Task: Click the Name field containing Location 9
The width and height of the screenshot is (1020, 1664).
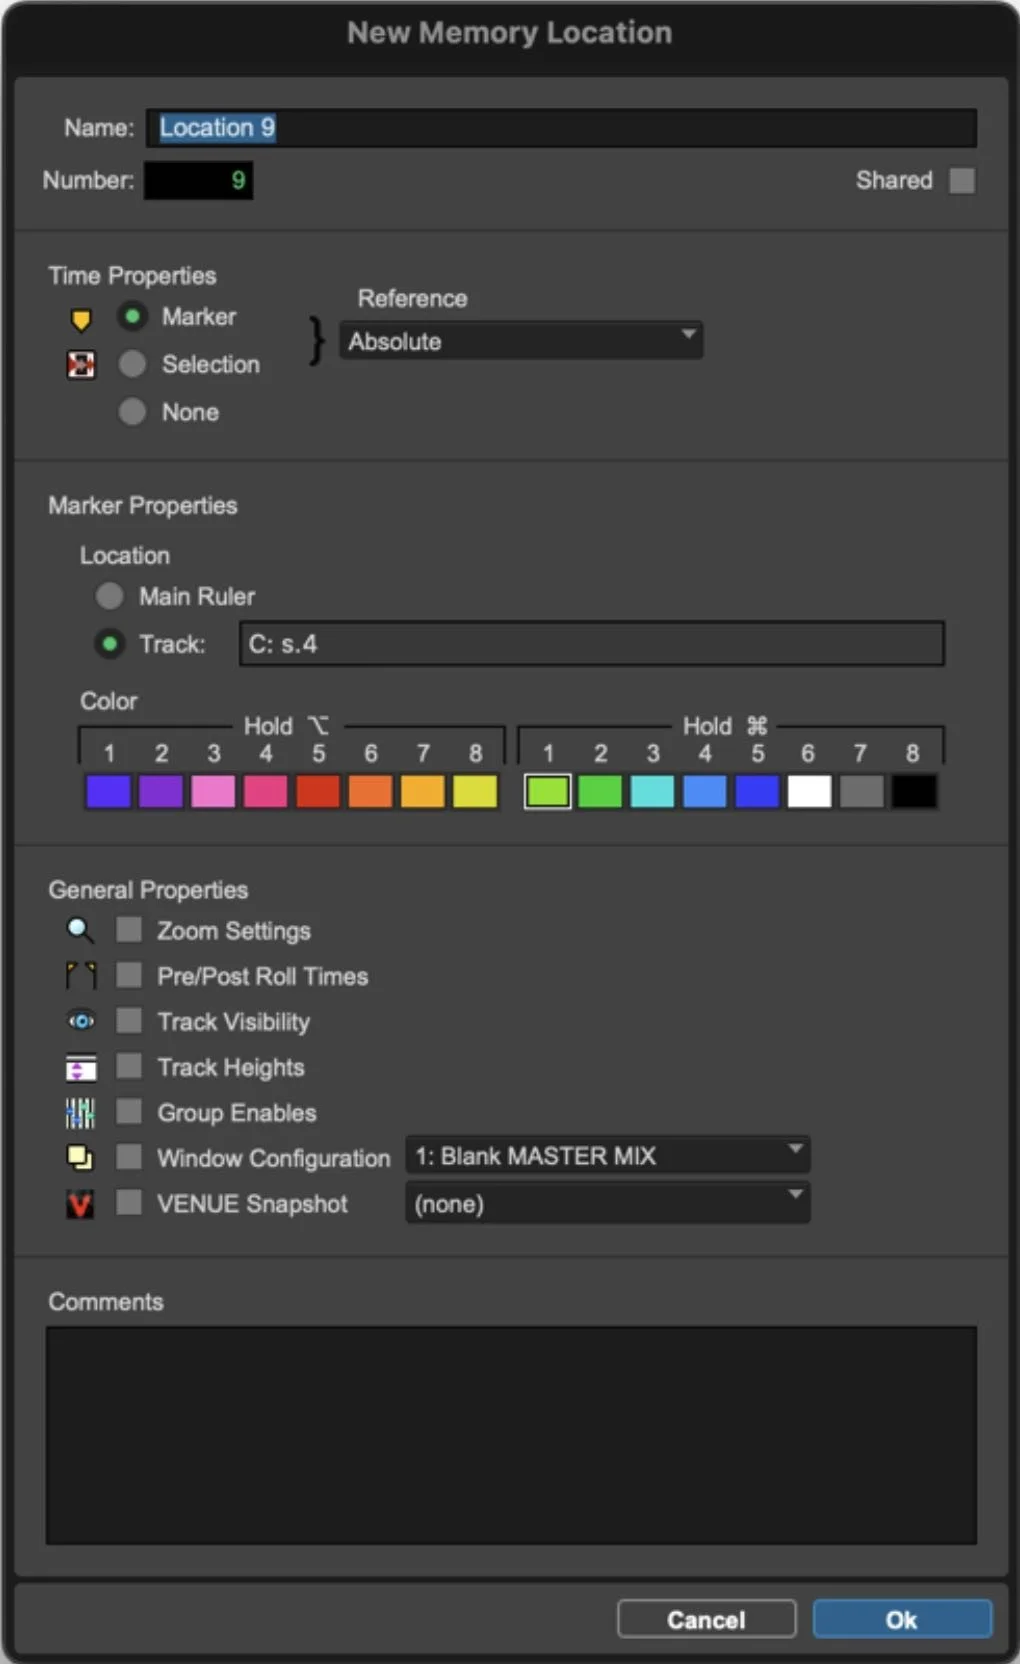Action: tap(561, 128)
